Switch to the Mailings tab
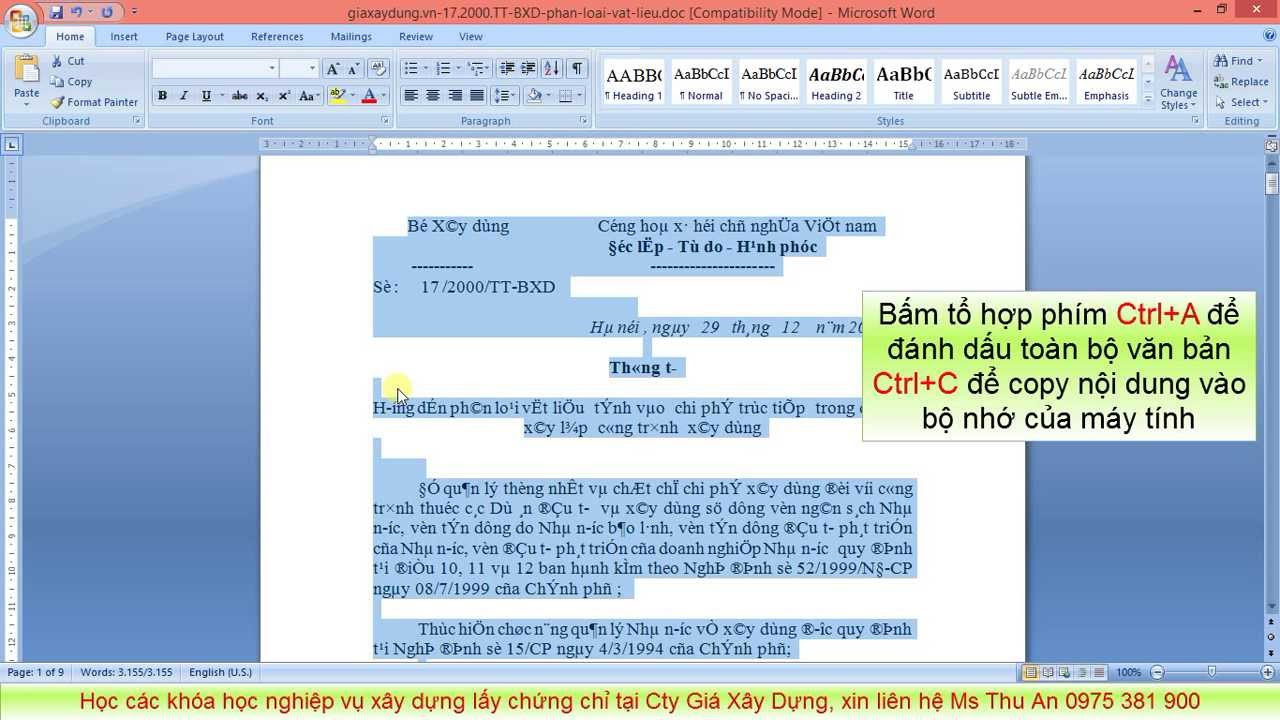1280x720 pixels. pyautogui.click(x=351, y=37)
